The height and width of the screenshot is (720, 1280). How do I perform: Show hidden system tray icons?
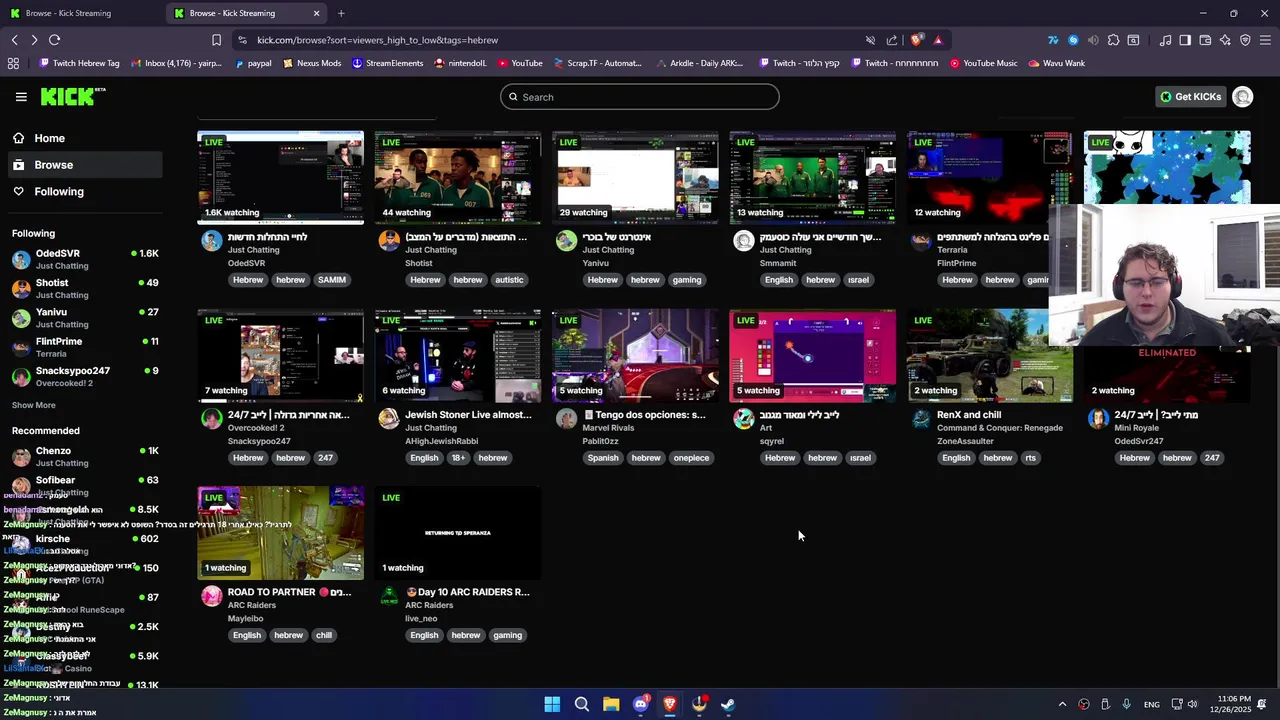pyautogui.click(x=1062, y=704)
